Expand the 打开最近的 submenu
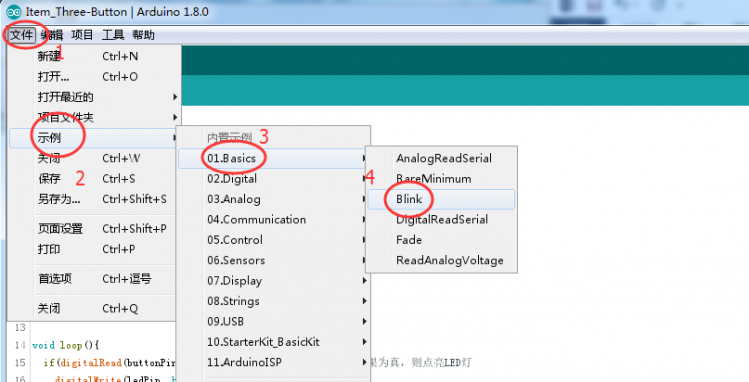 pos(94,97)
